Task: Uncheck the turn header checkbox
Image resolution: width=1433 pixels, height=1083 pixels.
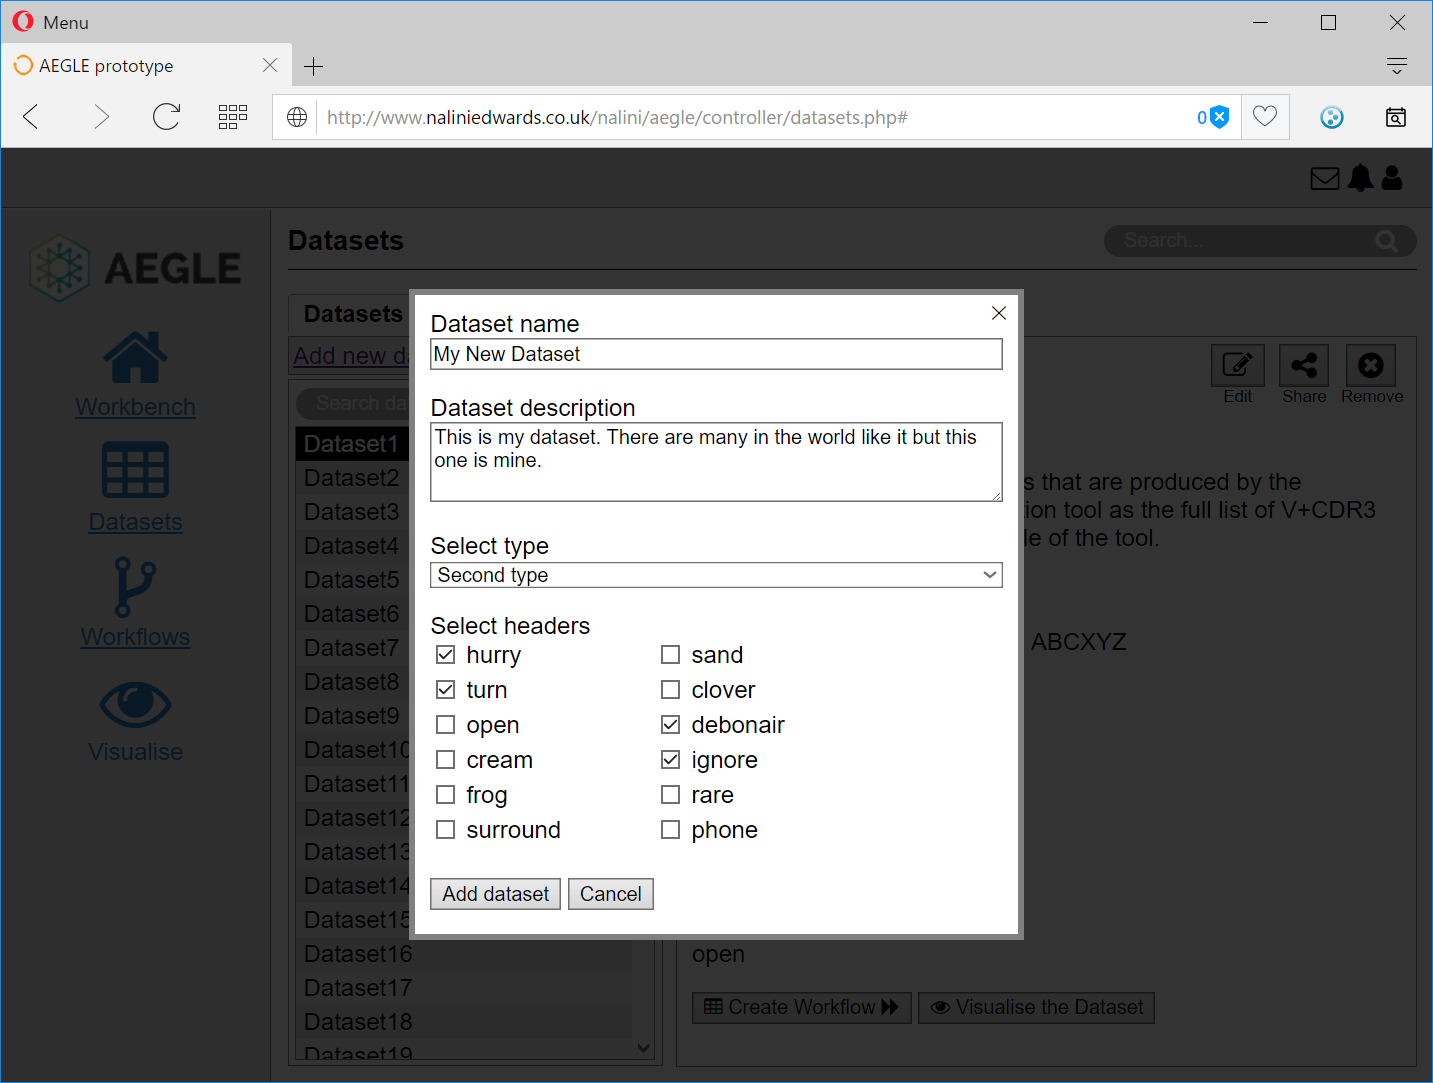Action: pos(446,690)
